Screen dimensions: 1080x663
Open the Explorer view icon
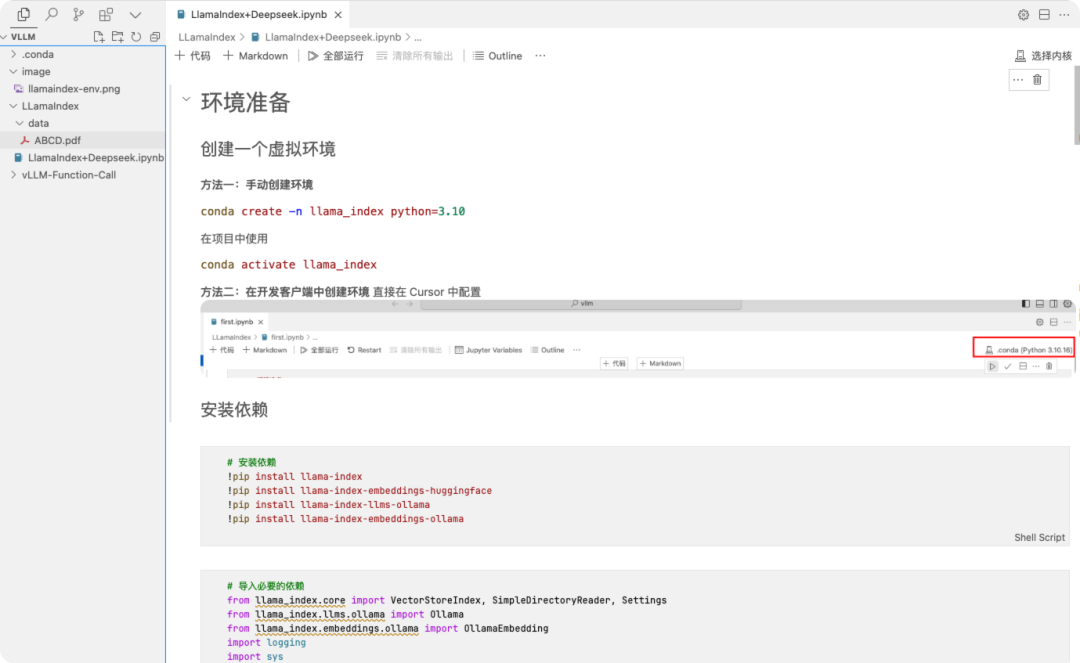pos(23,14)
